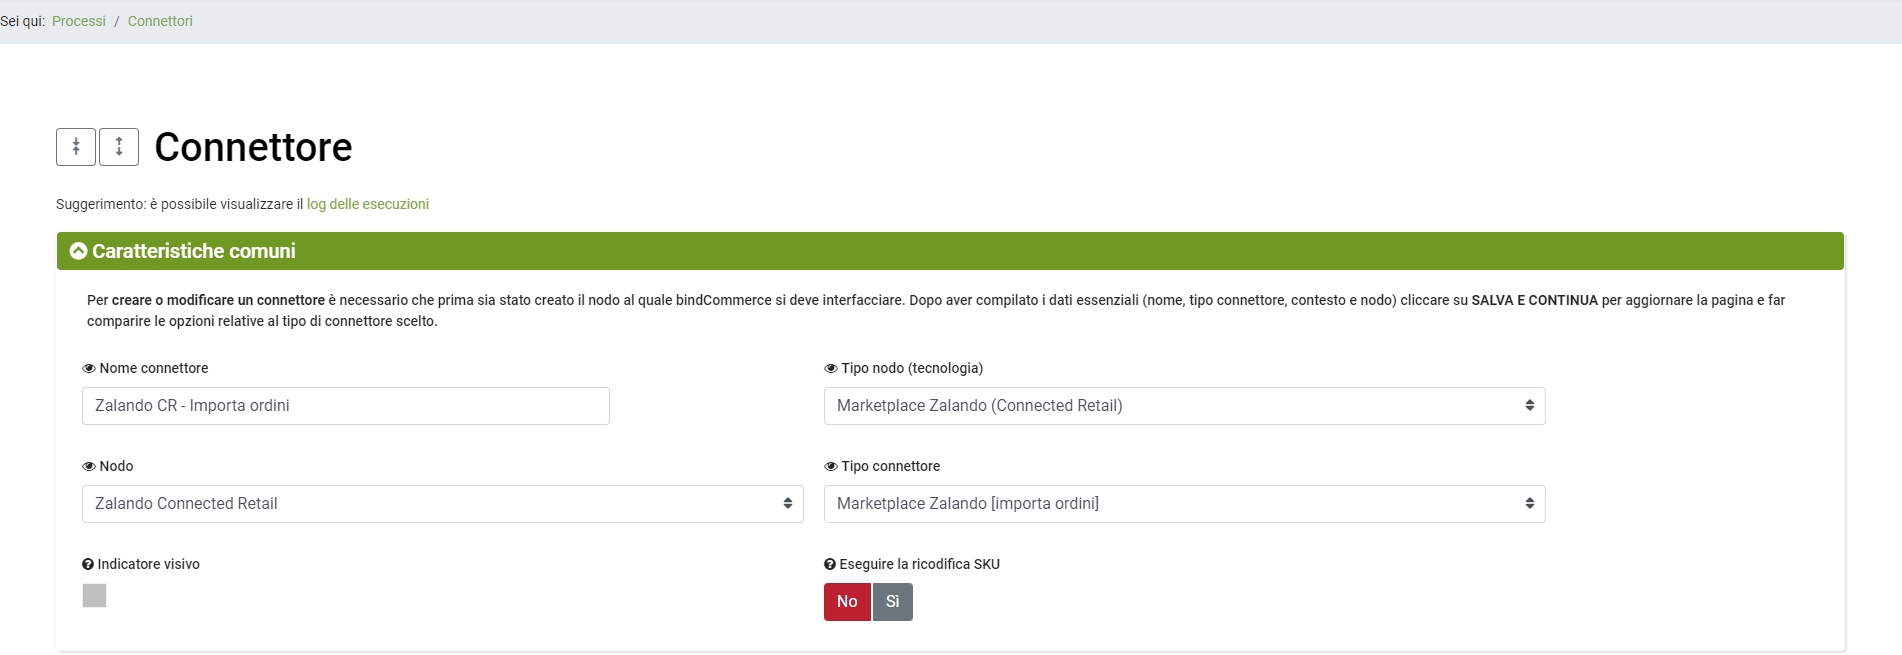The width and height of the screenshot is (1902, 655).
Task: Click the eye icon beside Tipo nodo
Action: tap(831, 369)
